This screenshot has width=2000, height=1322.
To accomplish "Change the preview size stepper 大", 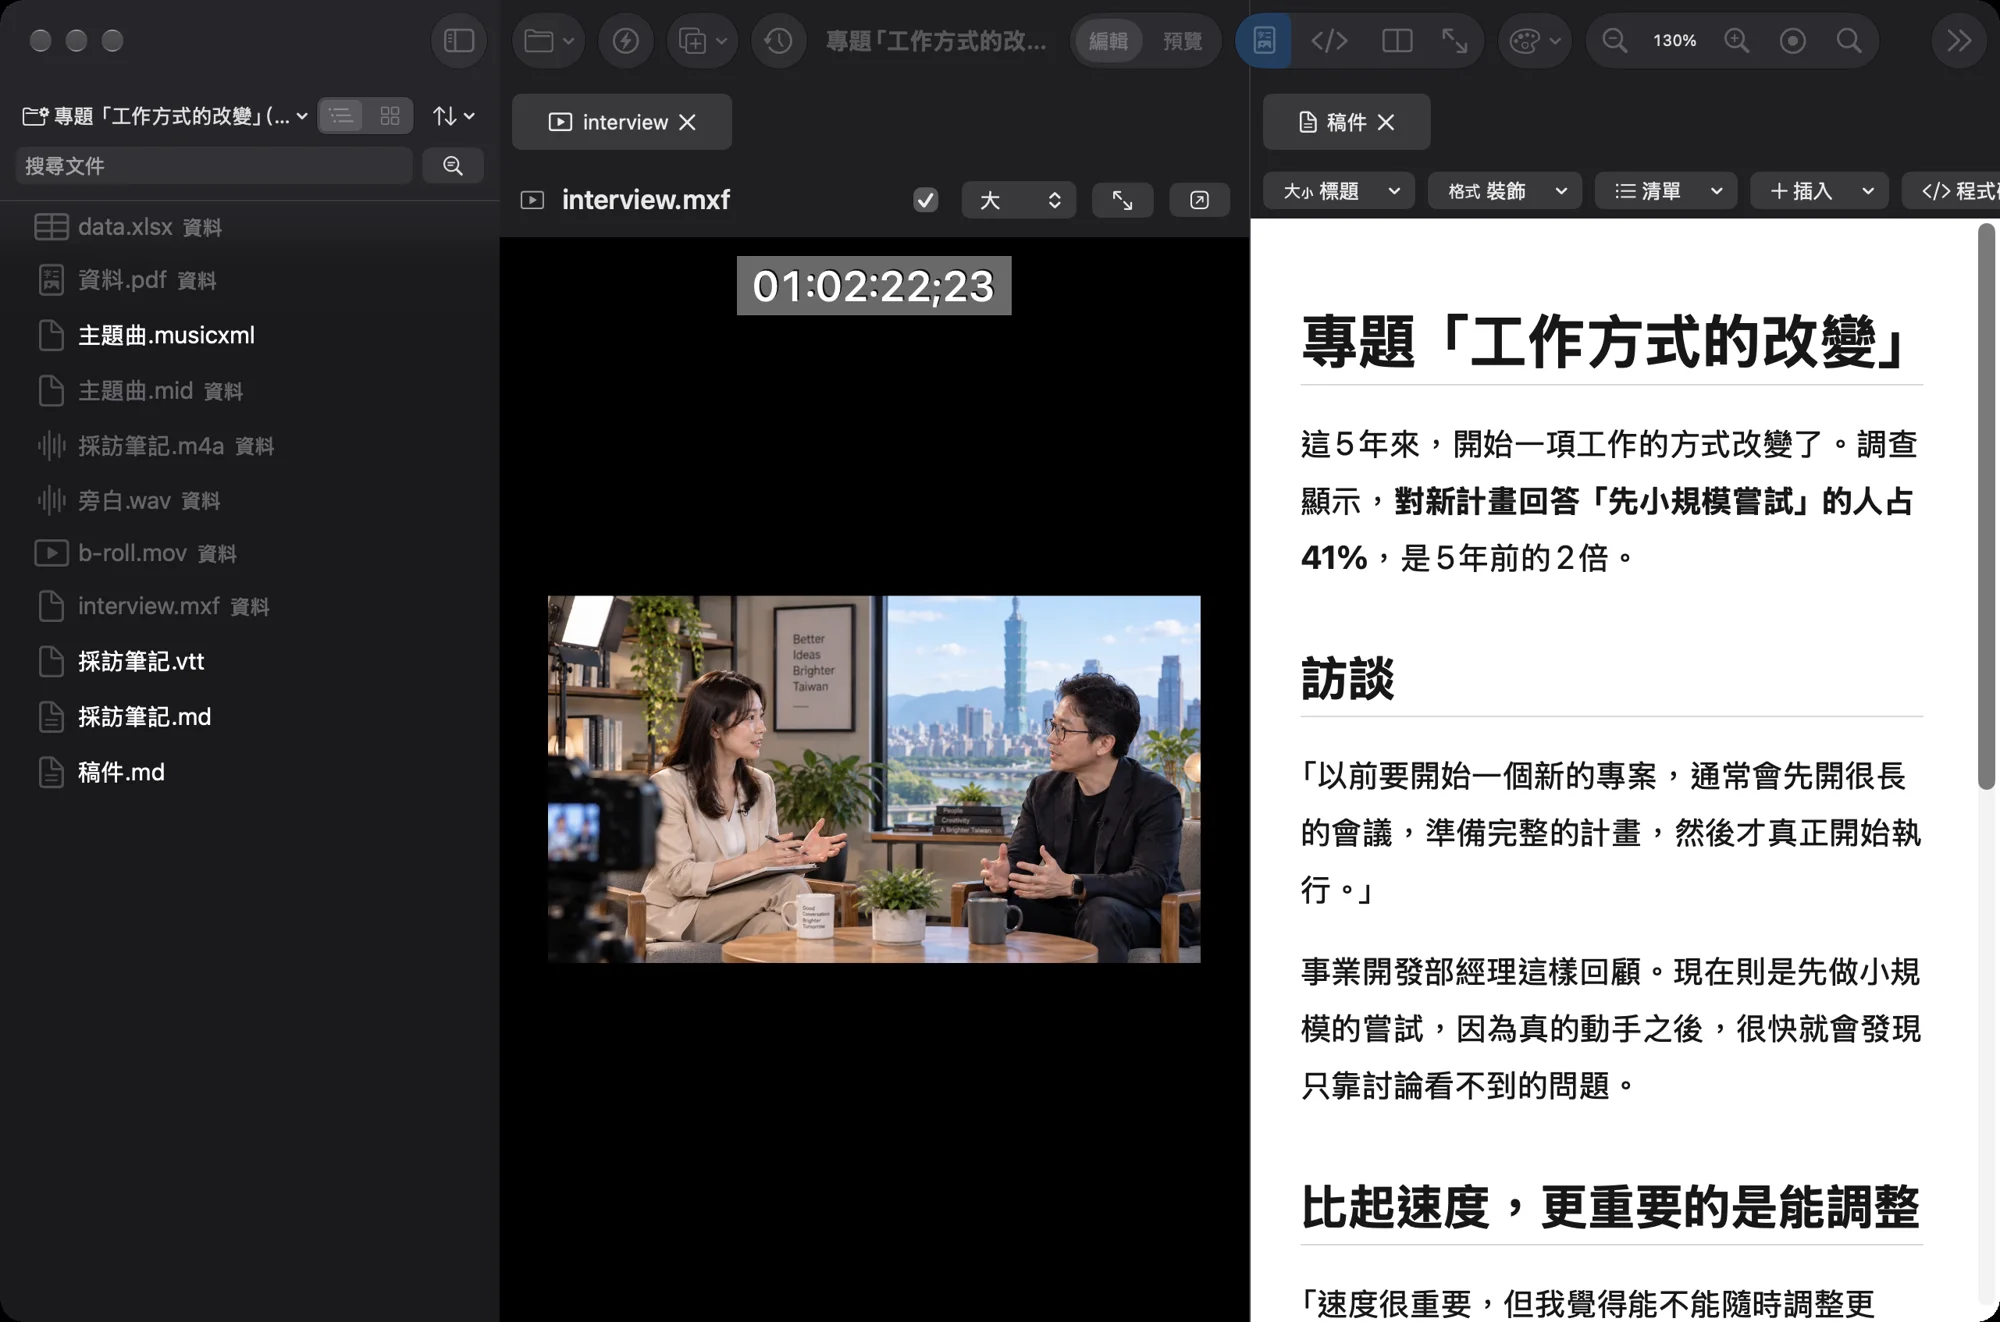I will point(1019,200).
